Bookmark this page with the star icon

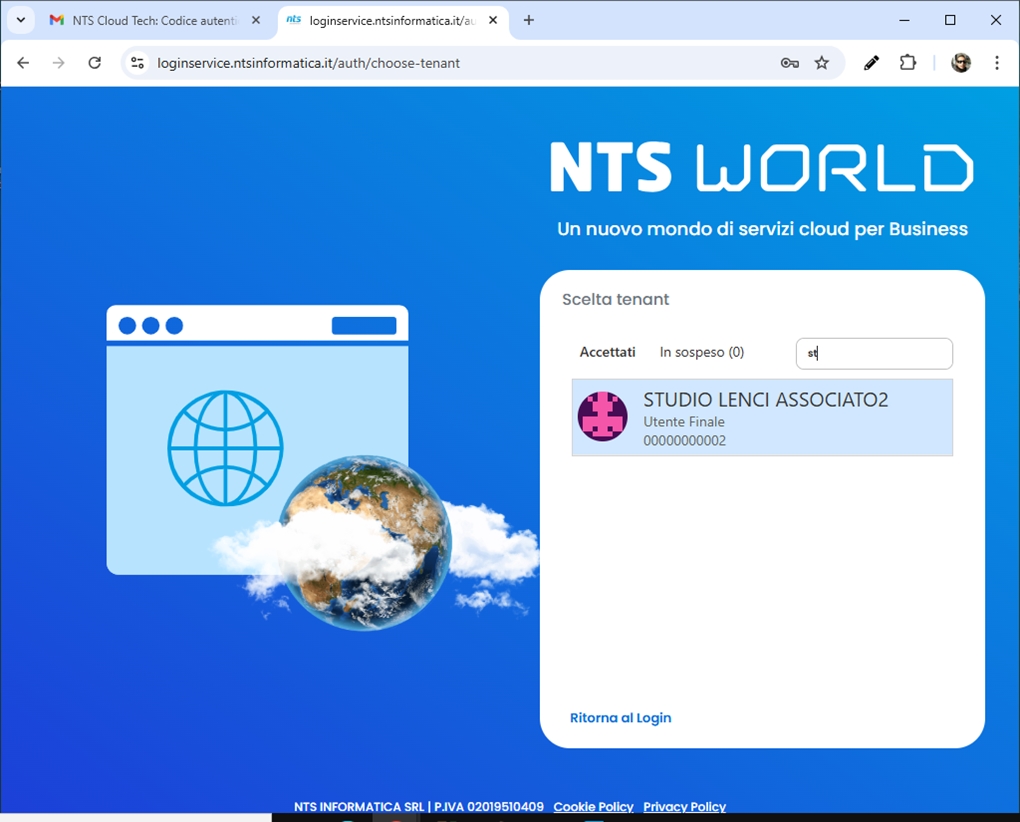click(x=822, y=63)
